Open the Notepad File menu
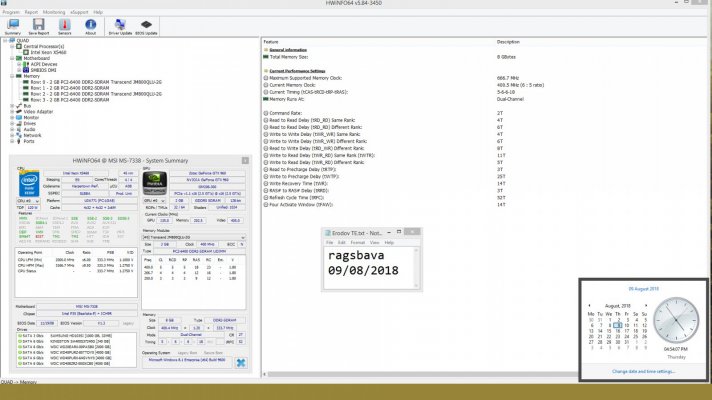This screenshot has height=400, width=712. [x=329, y=243]
